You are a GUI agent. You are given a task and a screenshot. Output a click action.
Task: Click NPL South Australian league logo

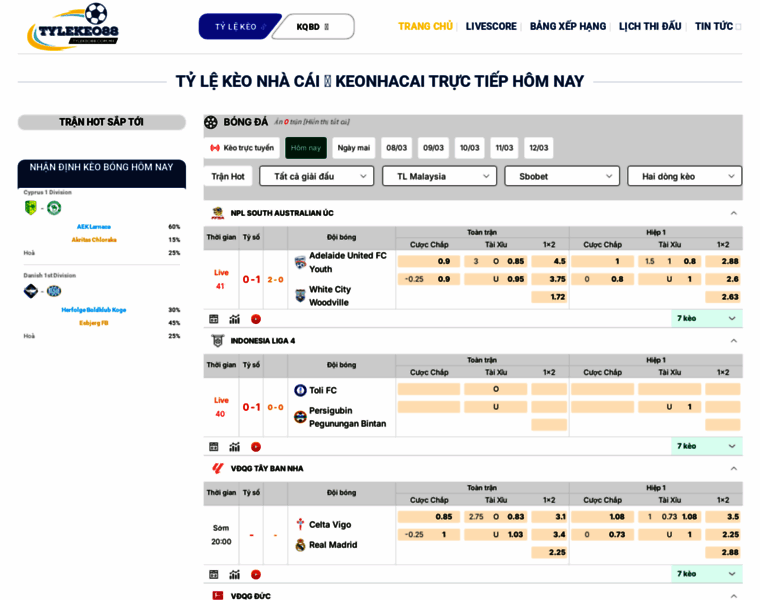(218, 213)
